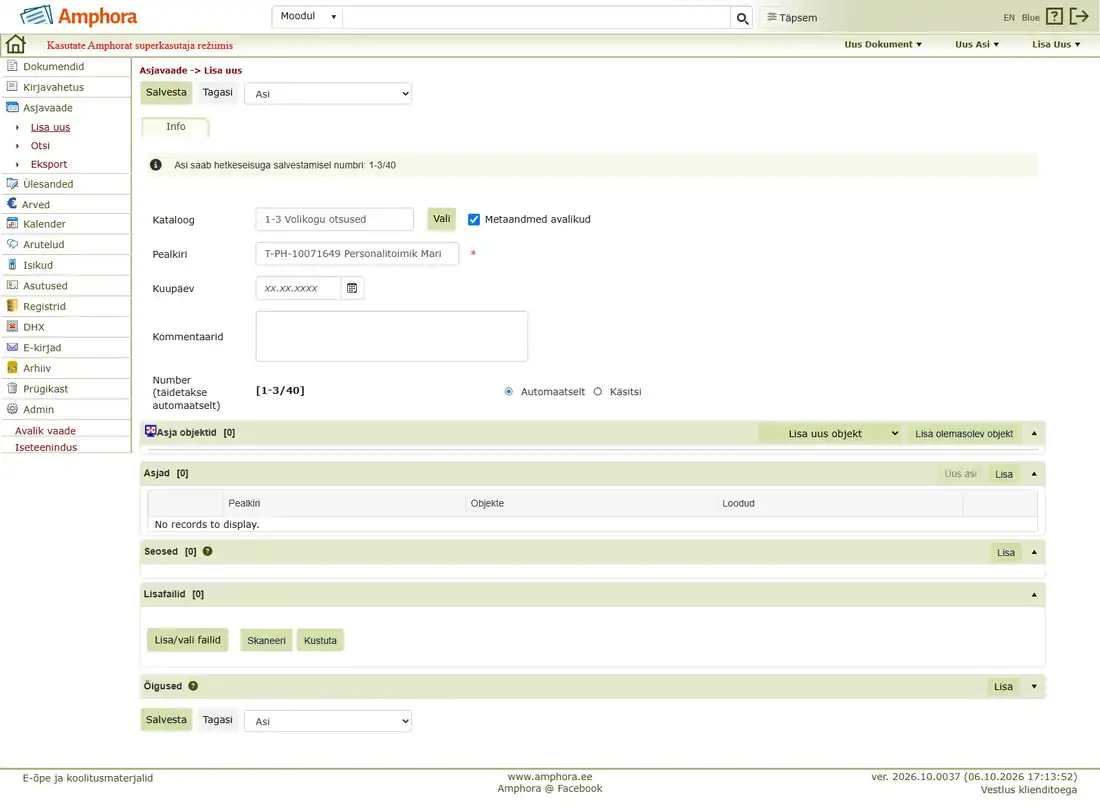Click the Skaneeri button

[266, 641]
